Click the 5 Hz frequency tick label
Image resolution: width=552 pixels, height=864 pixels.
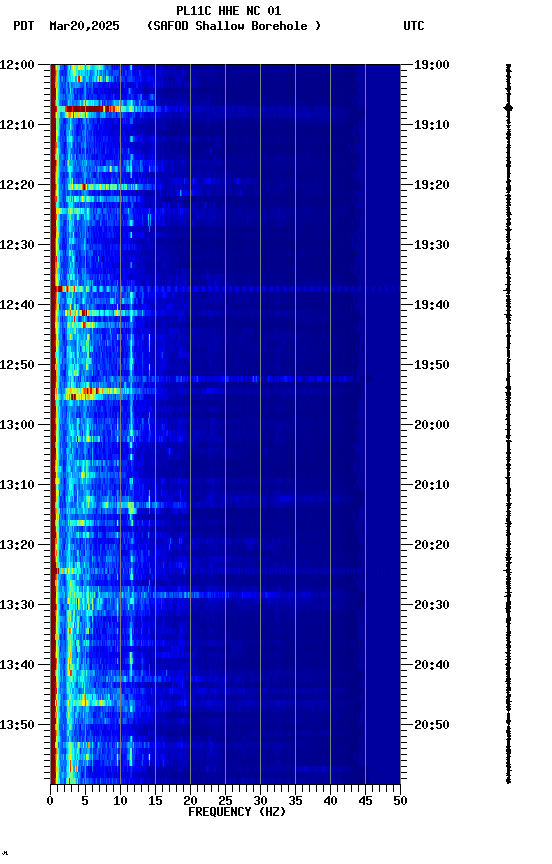85,801
